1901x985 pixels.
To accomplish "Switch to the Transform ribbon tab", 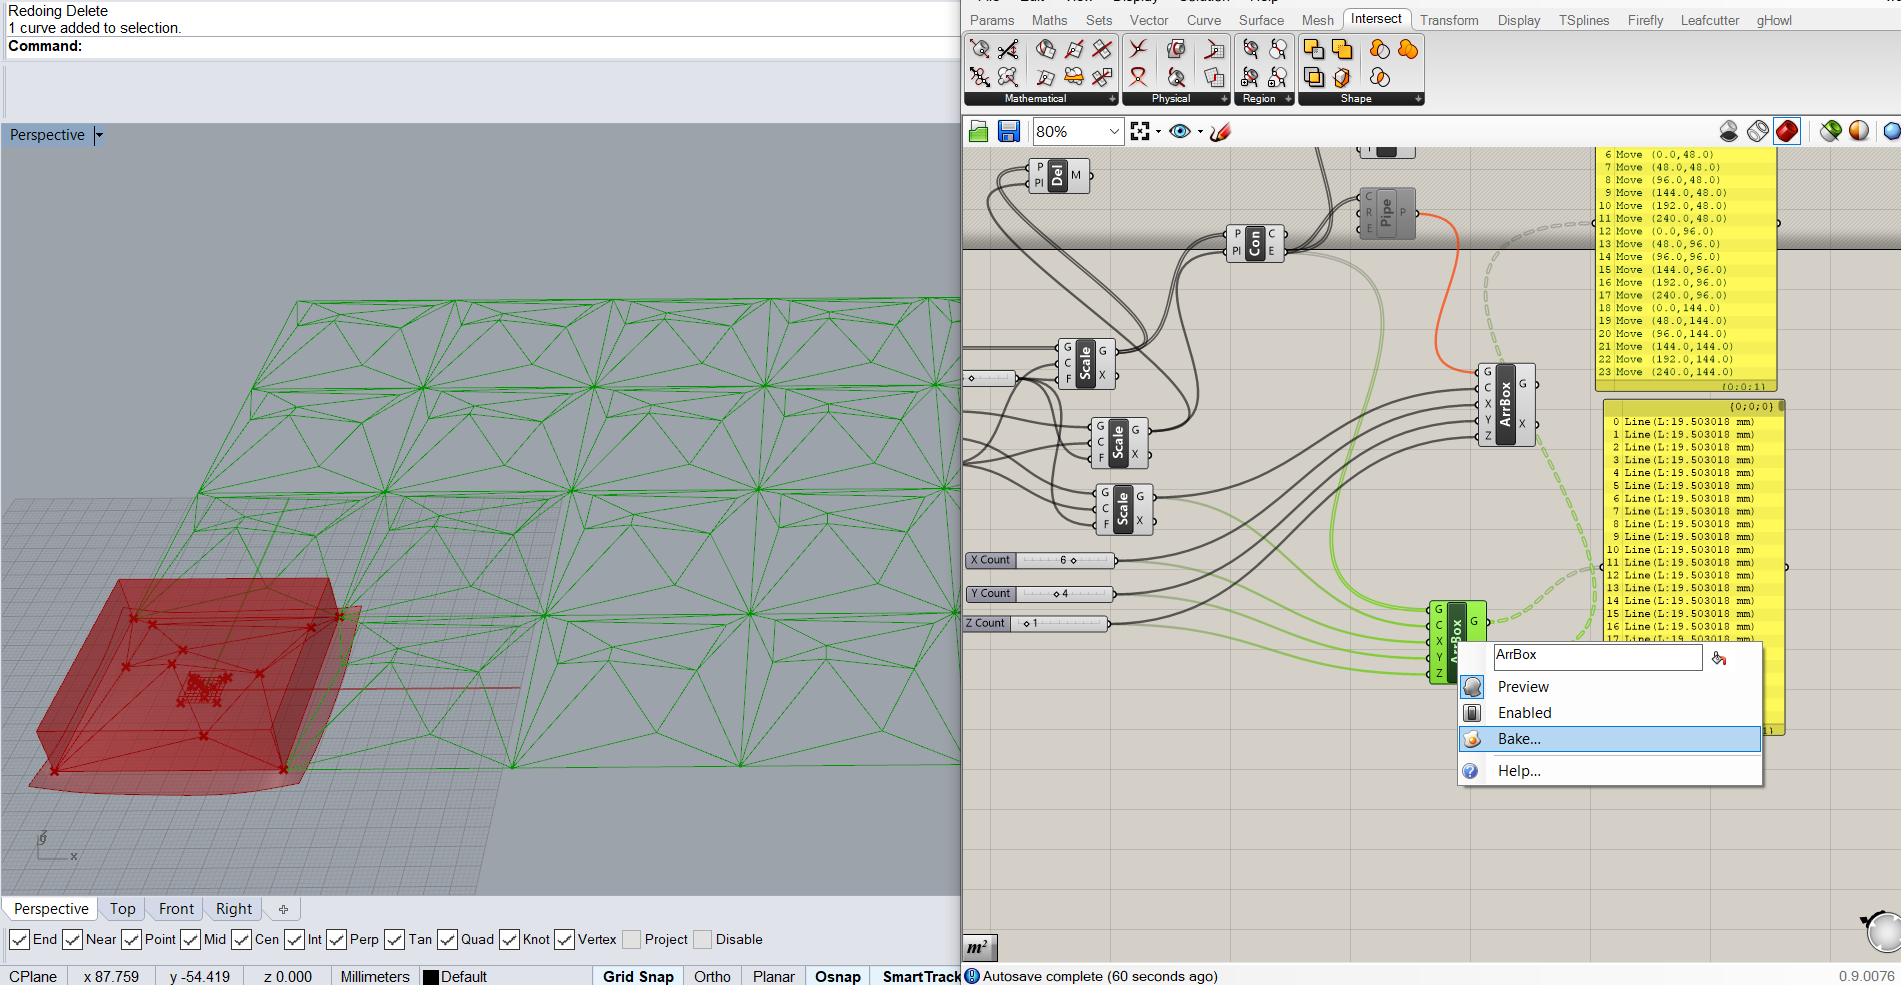I will (x=1449, y=20).
